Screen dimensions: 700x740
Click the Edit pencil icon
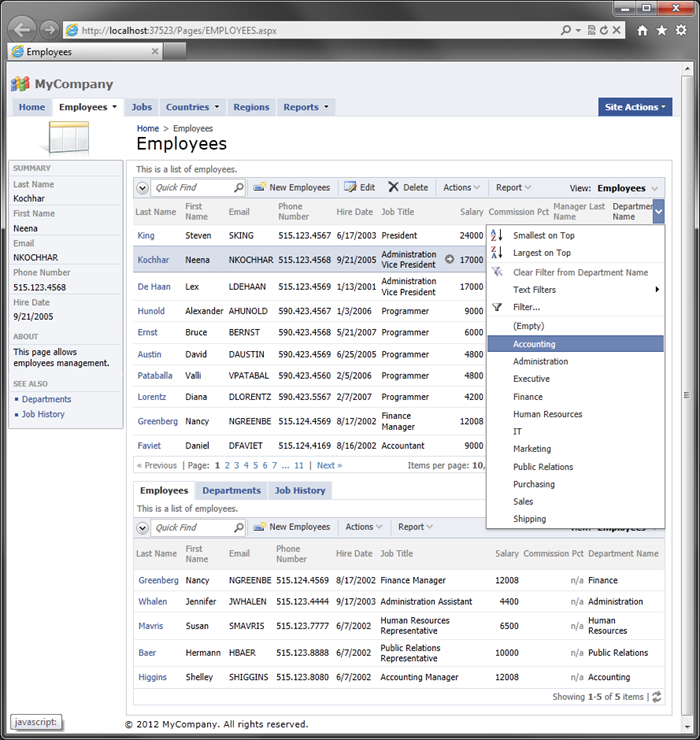tap(350, 187)
